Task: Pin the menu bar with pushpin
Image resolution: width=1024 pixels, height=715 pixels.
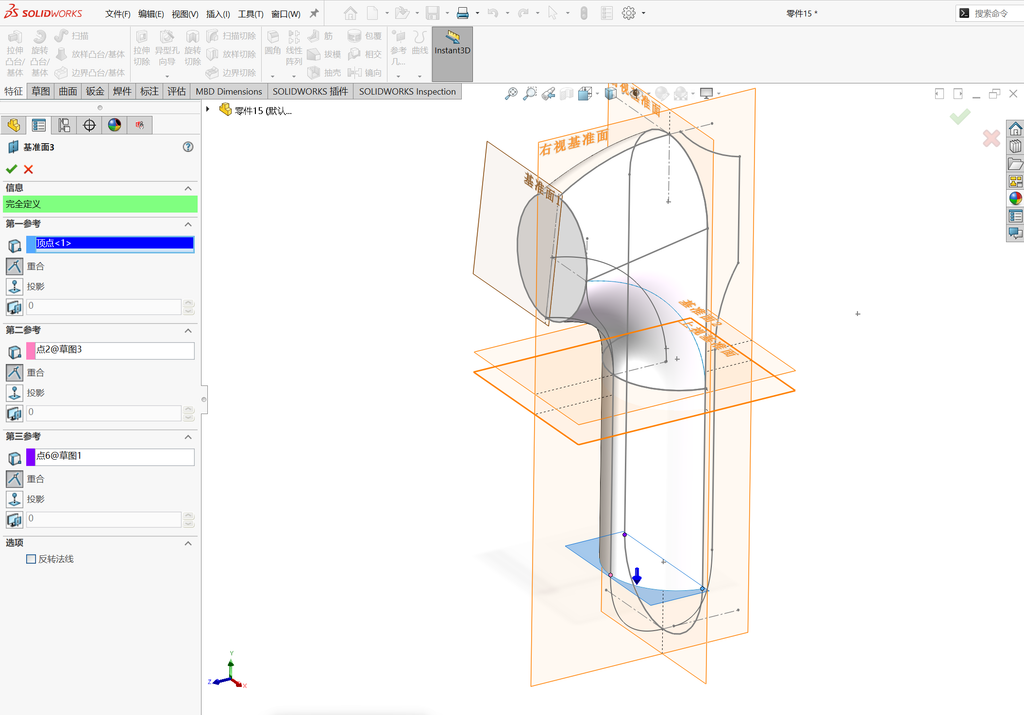Action: 314,13
